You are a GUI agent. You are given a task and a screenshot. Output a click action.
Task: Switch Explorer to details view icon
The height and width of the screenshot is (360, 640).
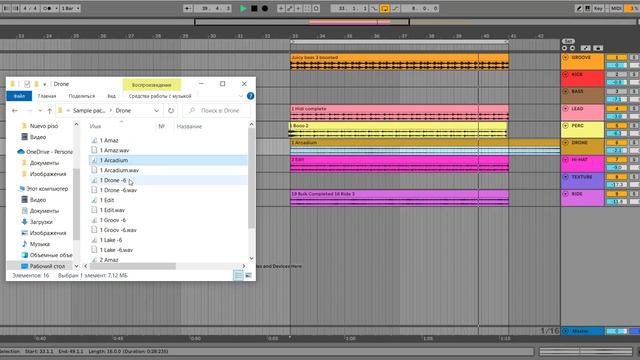coord(238,276)
